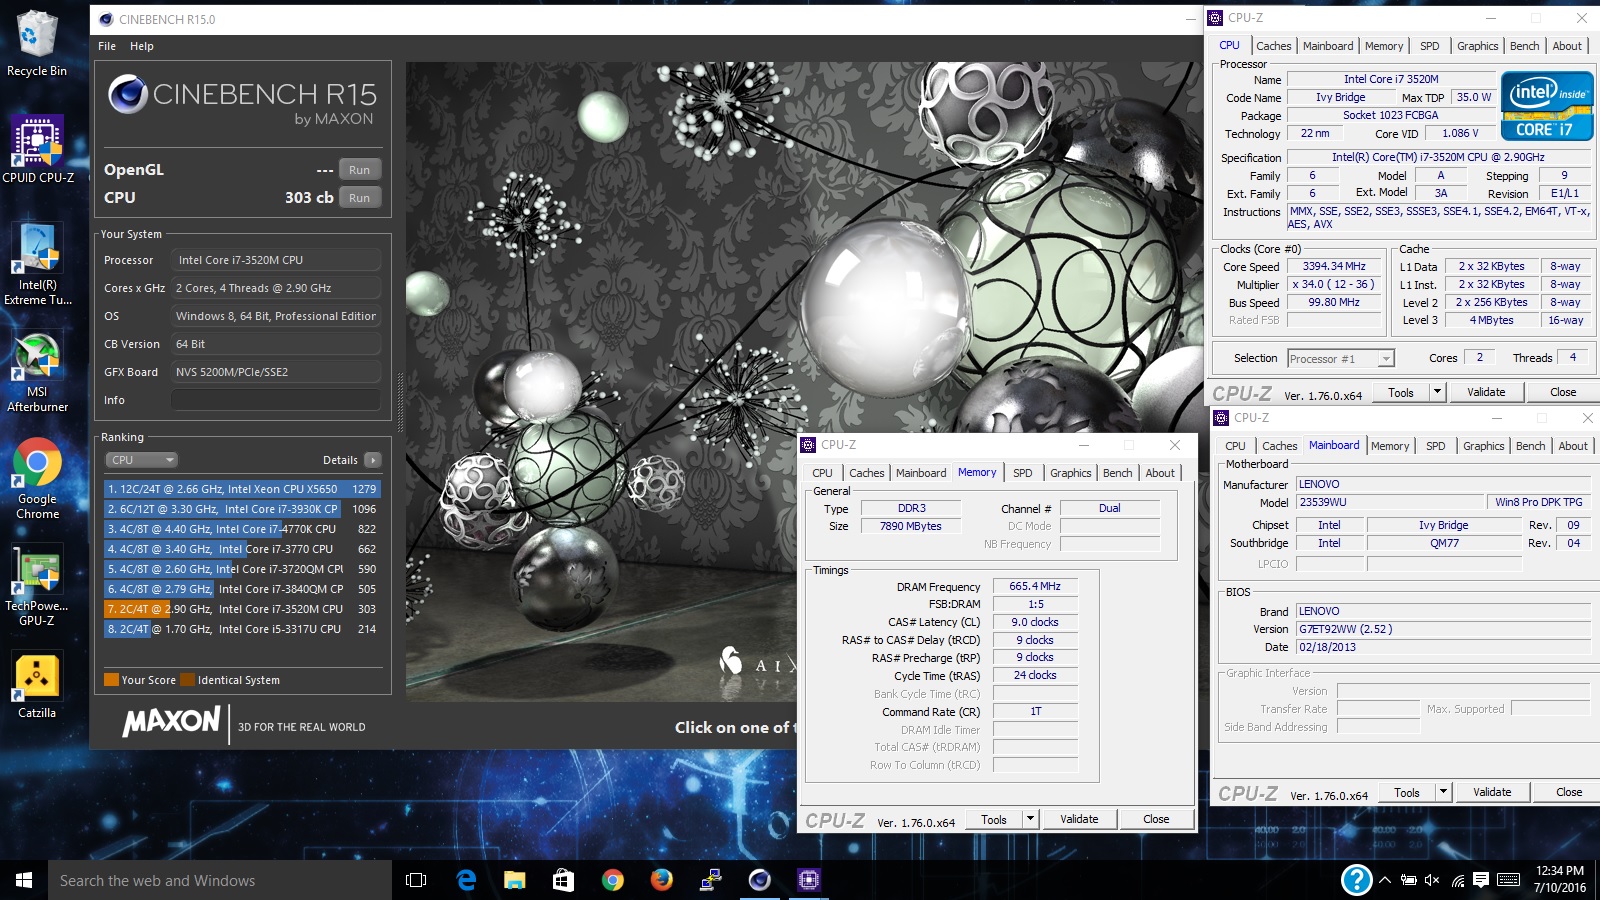Click BIOS version G7ET92WW (2.52) field
This screenshot has height=900, width=1600.
click(x=1442, y=629)
